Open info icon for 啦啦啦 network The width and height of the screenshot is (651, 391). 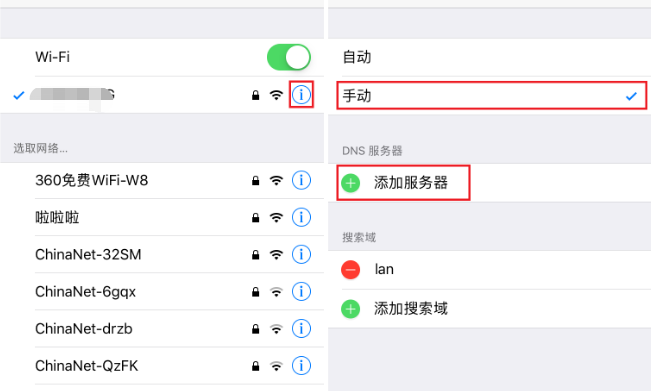[x=301, y=217]
